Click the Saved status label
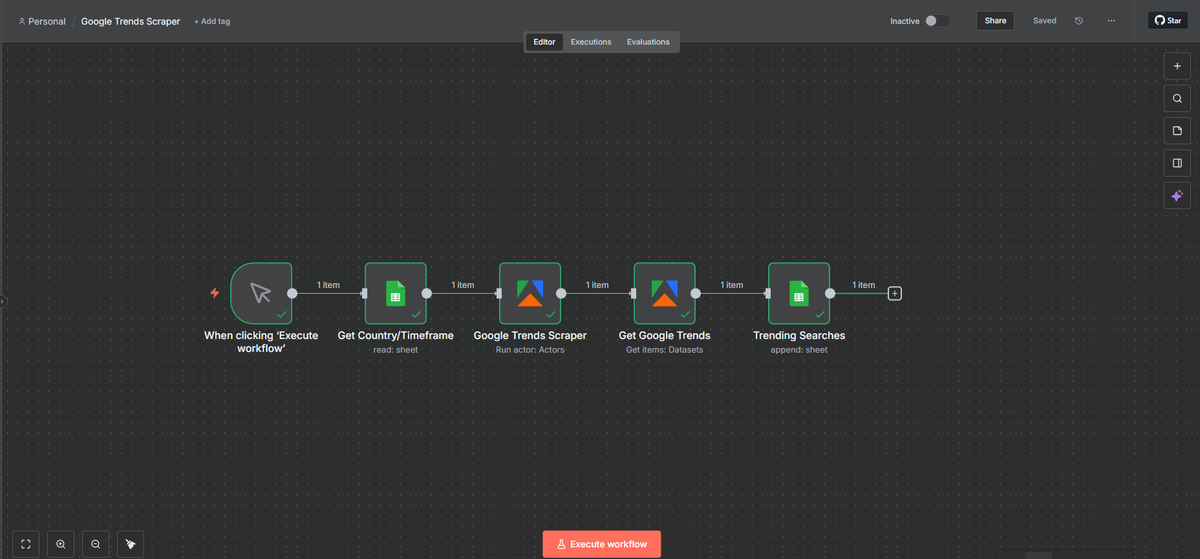The width and height of the screenshot is (1200, 559). tap(1045, 21)
